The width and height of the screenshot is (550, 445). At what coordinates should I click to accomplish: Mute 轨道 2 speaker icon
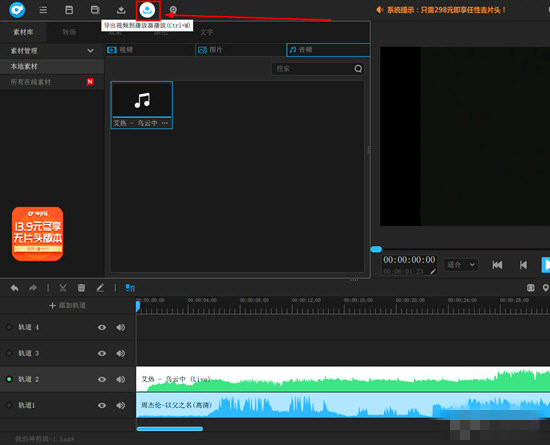(121, 379)
